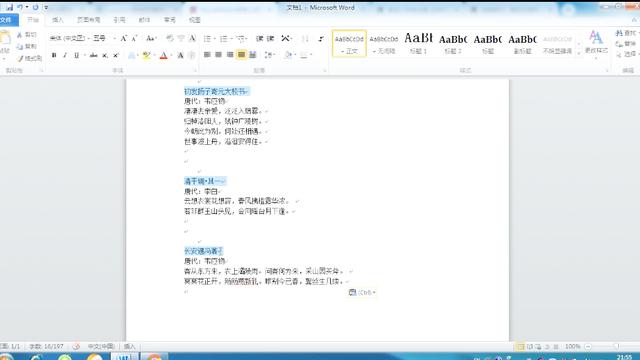Screen dimensions: 640x360
Task: Increase paragraph indent
Action: point(270,38)
